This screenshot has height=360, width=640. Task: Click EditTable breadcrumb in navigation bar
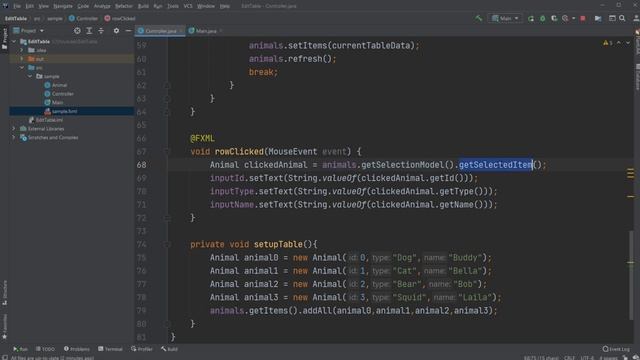click(x=16, y=18)
